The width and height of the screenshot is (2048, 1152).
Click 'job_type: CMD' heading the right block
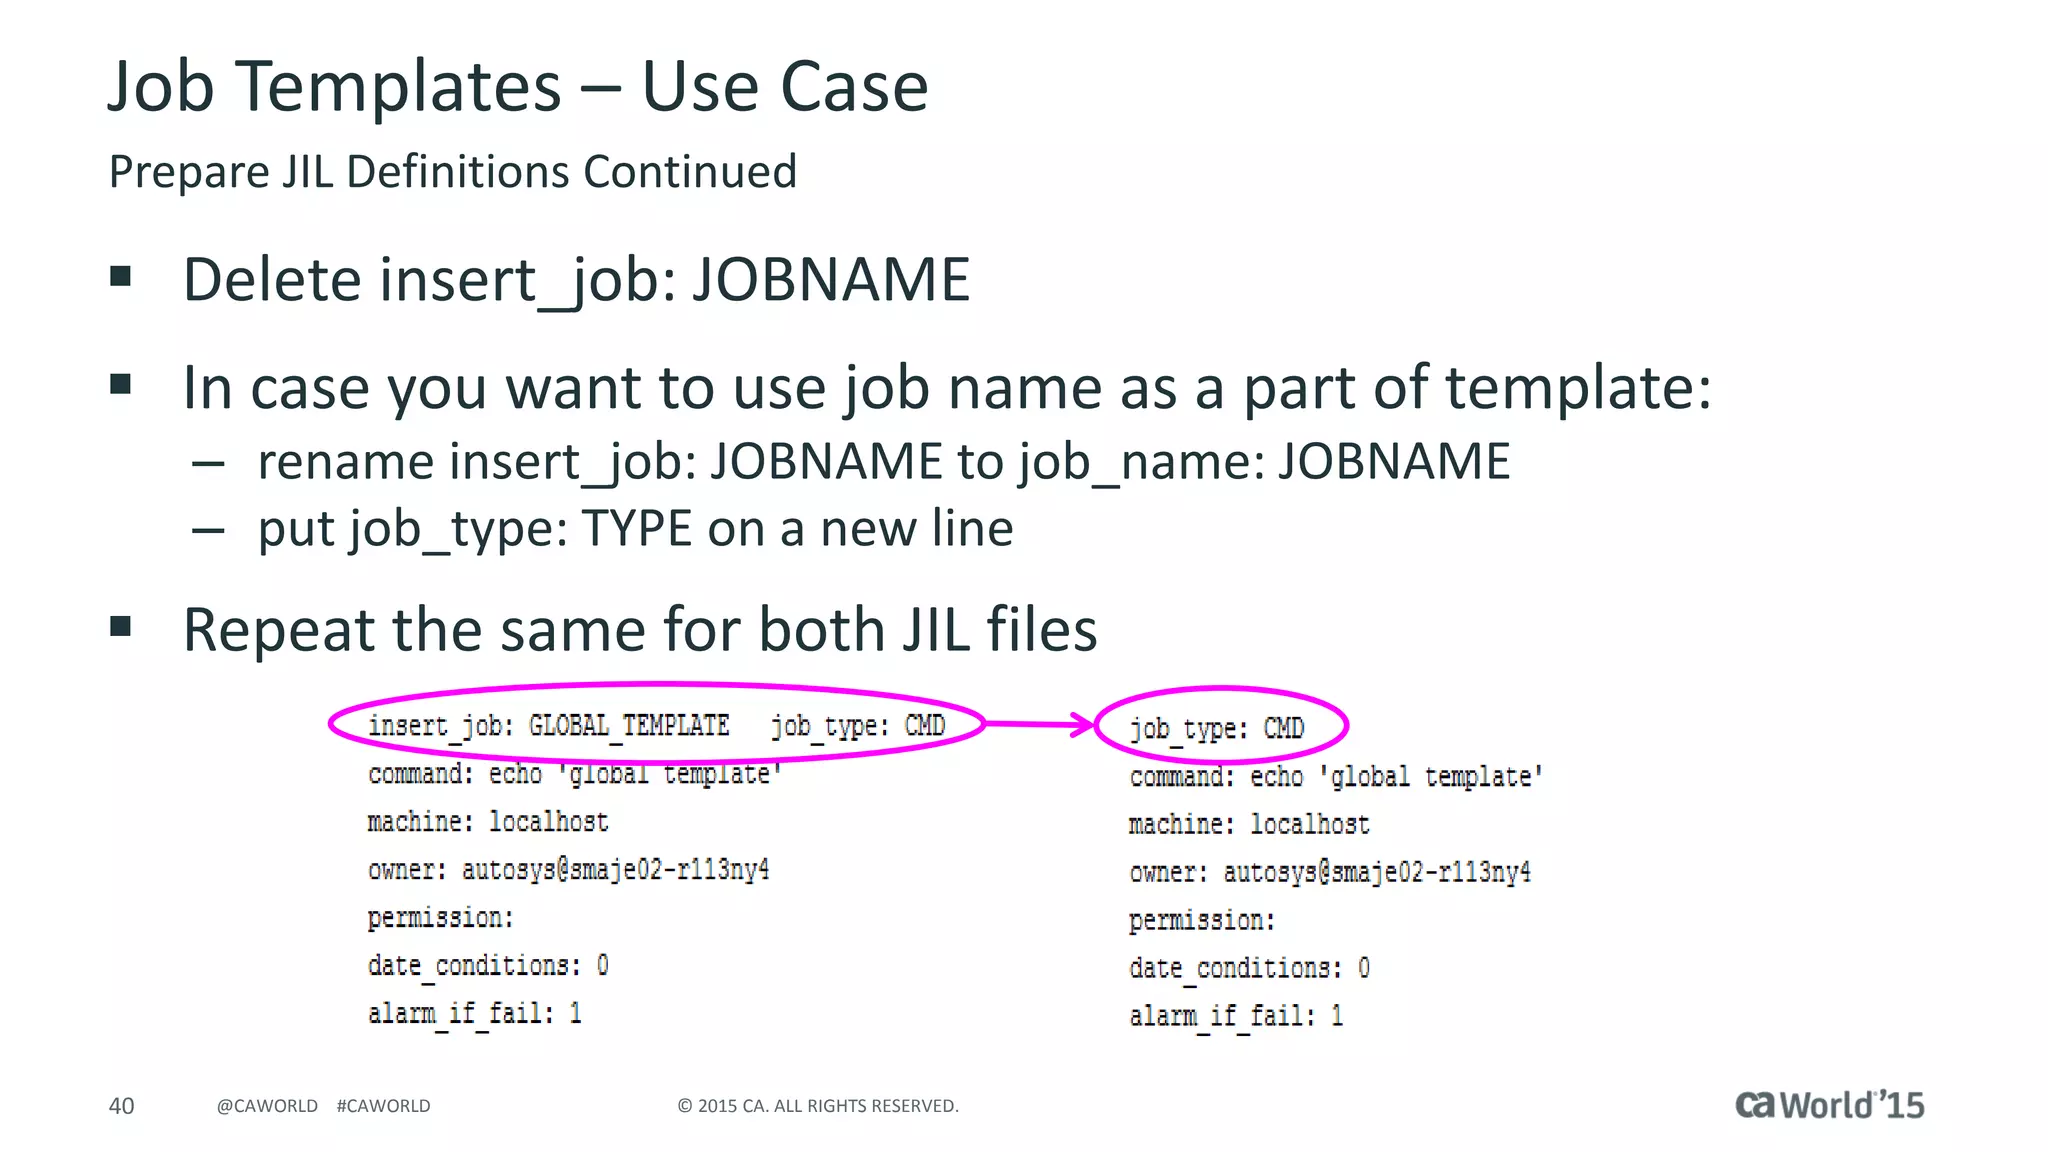tap(1217, 729)
